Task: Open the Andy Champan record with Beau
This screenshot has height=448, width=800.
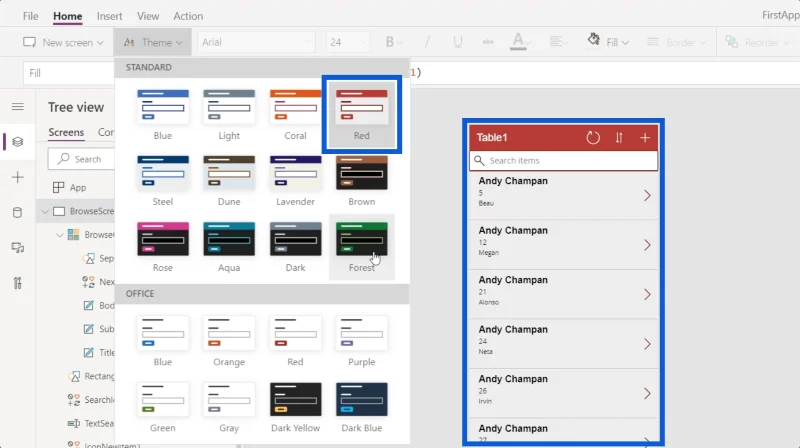Action: (x=563, y=195)
